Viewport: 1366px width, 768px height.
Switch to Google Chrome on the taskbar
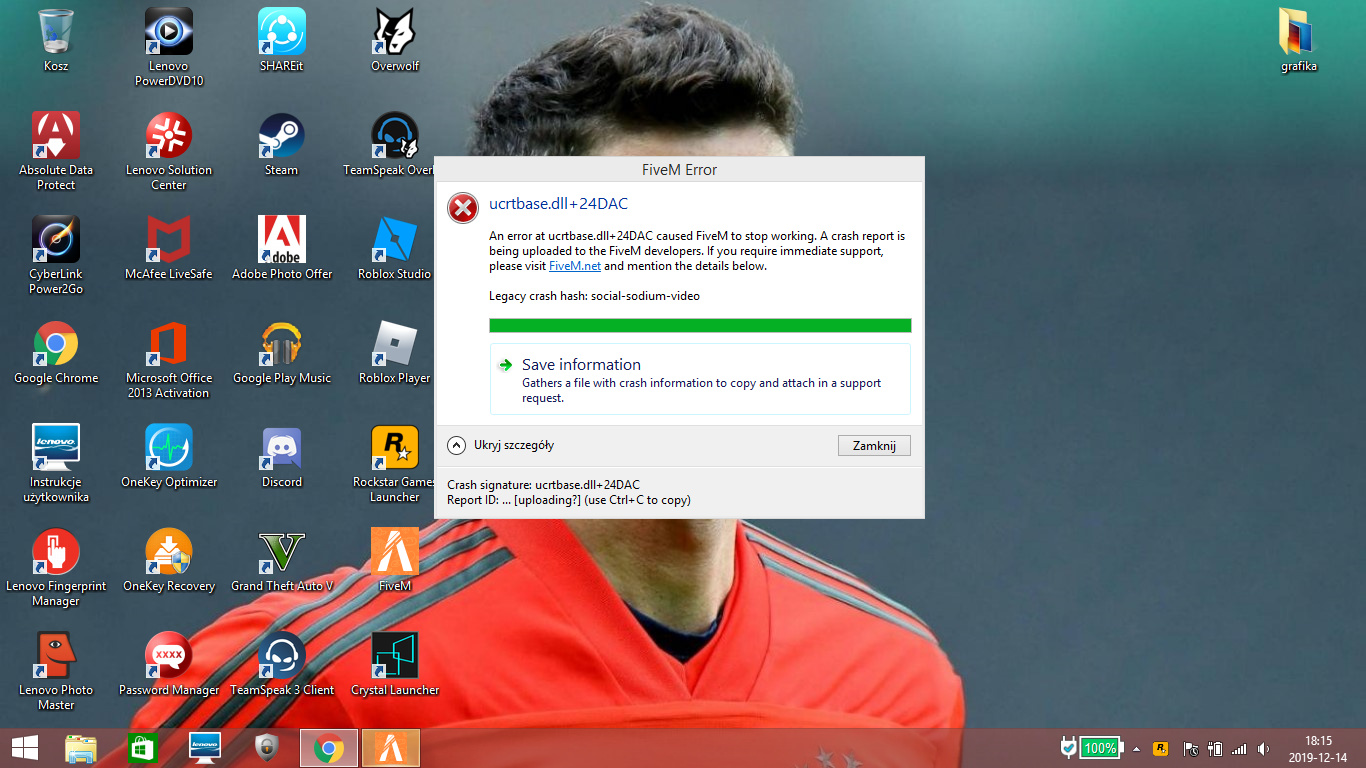[328, 748]
